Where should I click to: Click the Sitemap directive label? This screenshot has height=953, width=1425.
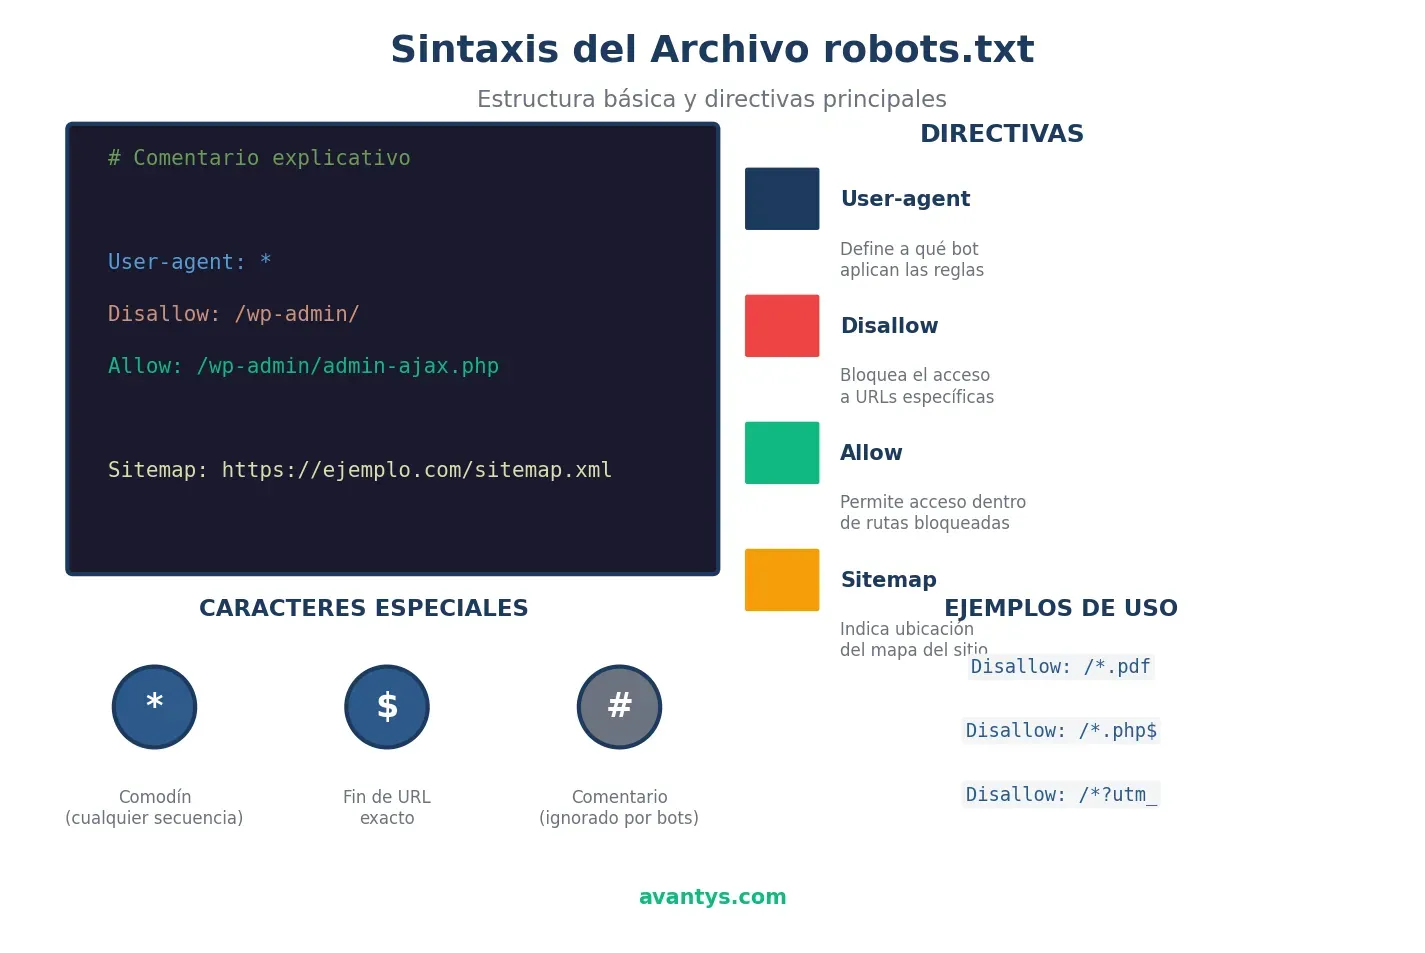pyautogui.click(x=888, y=580)
